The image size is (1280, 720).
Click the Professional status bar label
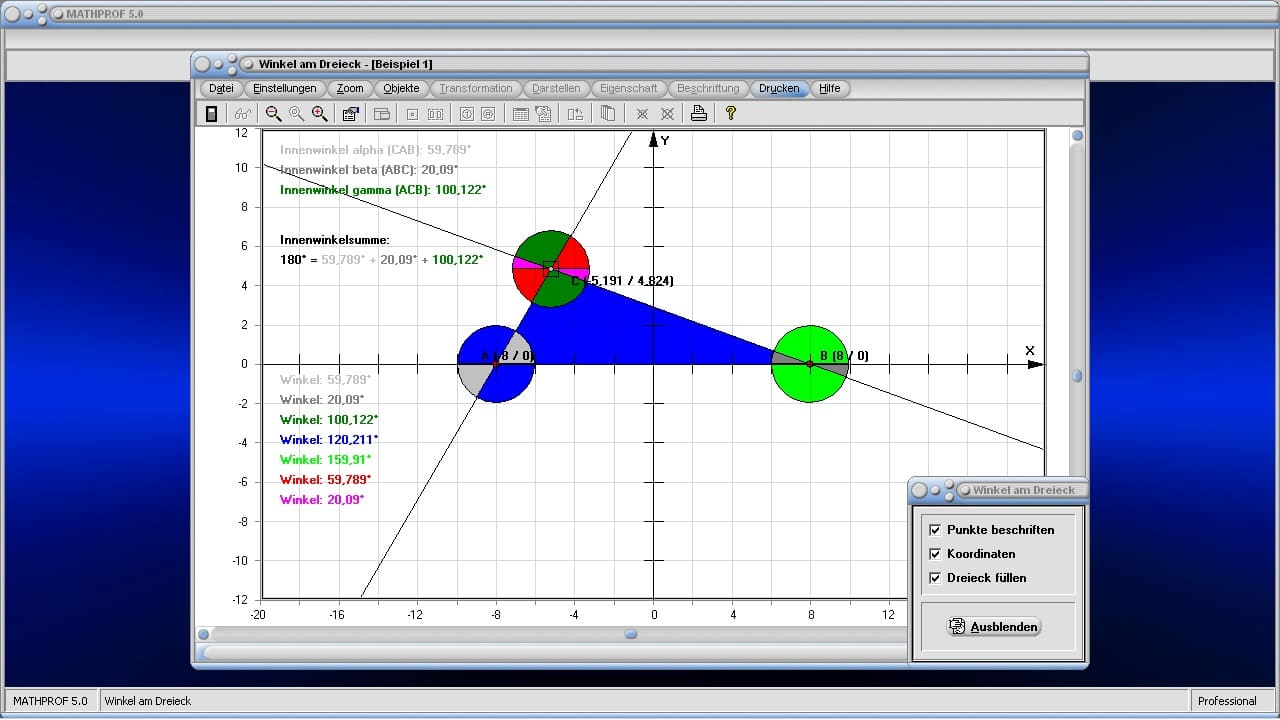1227,701
